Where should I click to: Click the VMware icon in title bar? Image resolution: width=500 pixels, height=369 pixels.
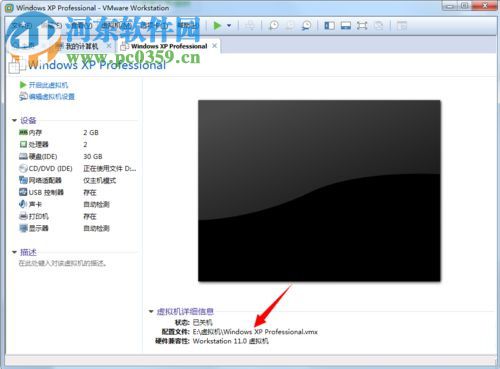pos(9,7)
